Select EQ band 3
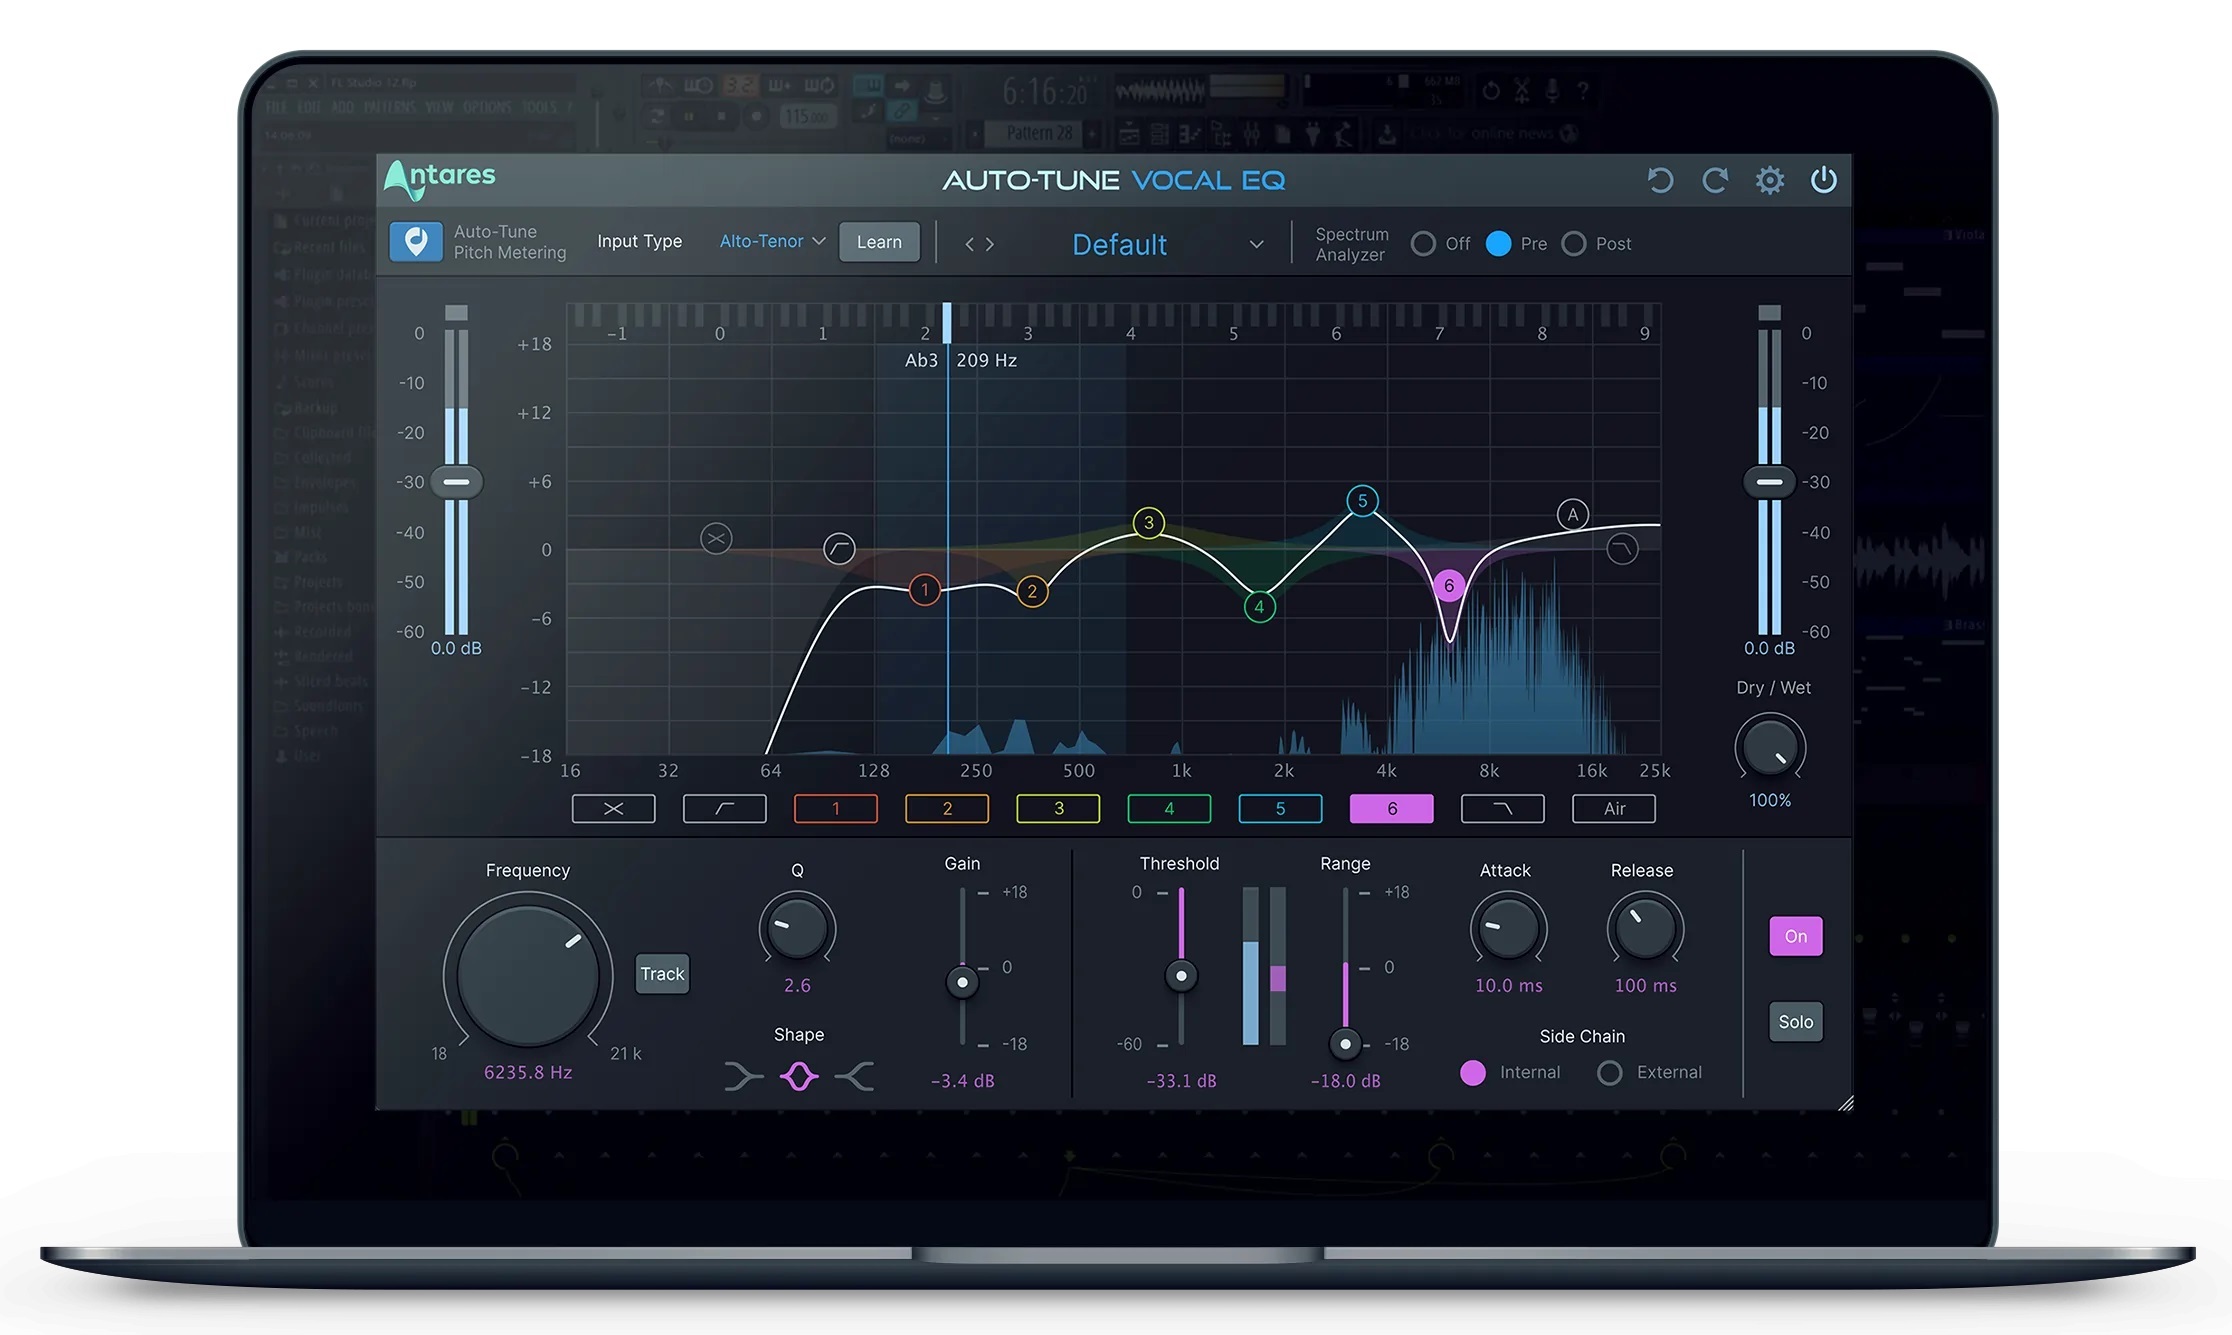This screenshot has width=2232, height=1335. click(x=1057, y=808)
